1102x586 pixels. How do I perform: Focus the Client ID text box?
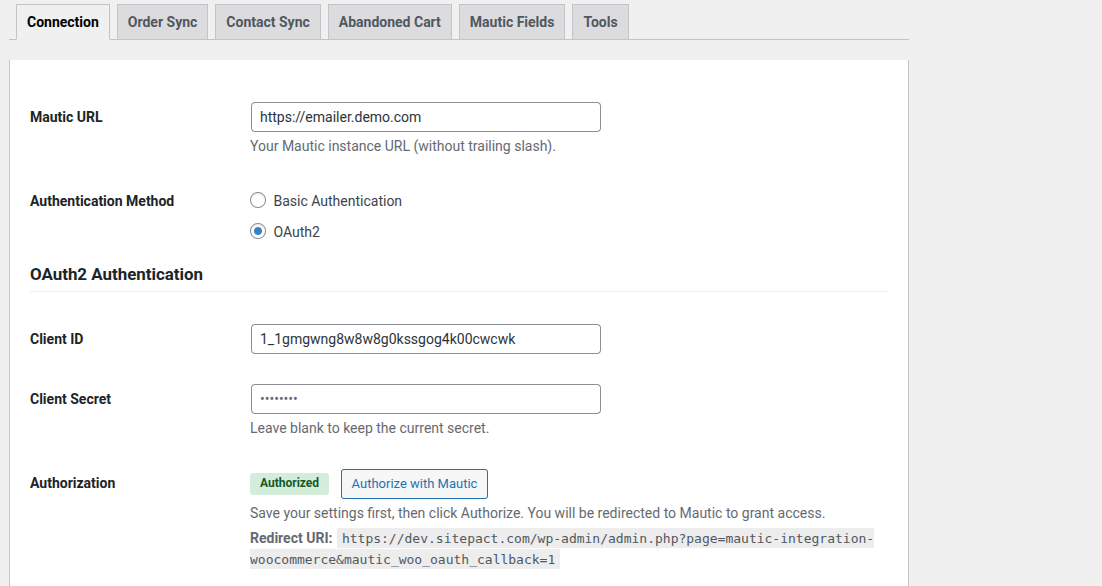click(x=425, y=339)
